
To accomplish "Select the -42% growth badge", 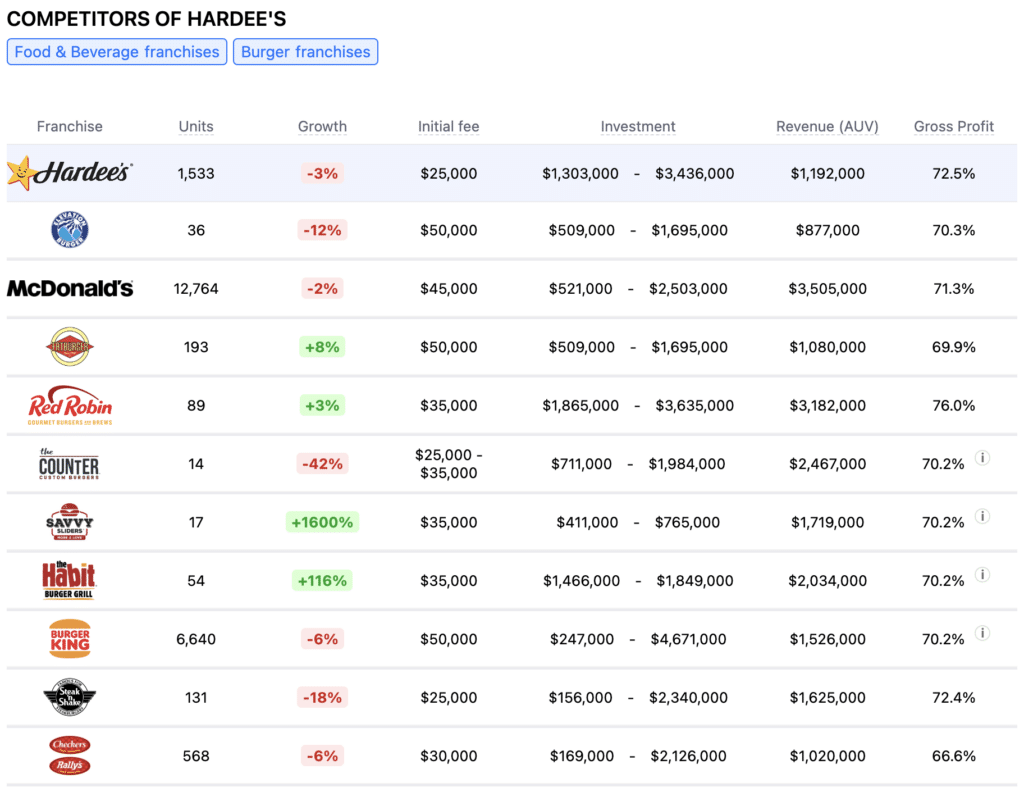I will click(x=323, y=463).
